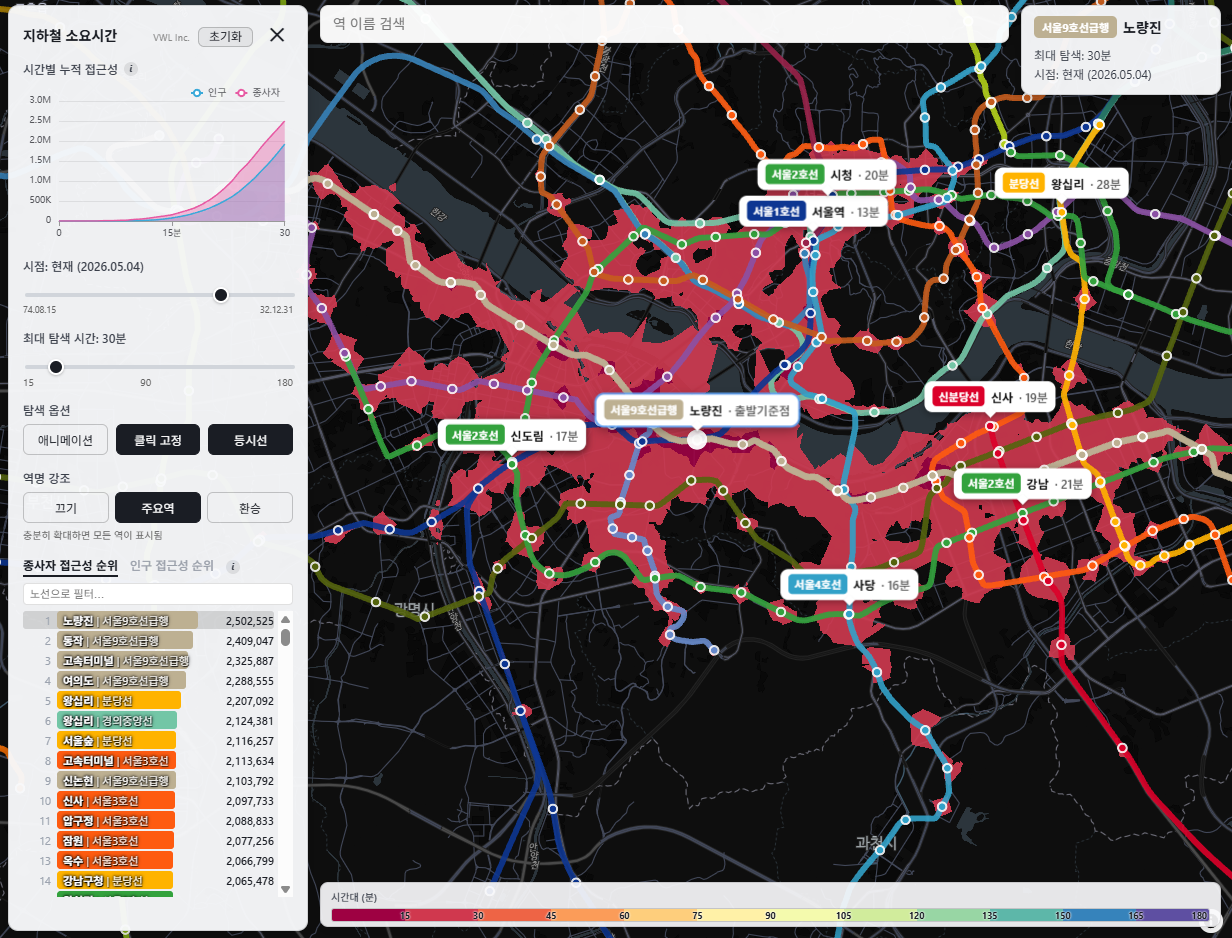Select rank 3 고속터미널 서울9호선급행 row
Screen dimensions: 1232x938
point(150,661)
